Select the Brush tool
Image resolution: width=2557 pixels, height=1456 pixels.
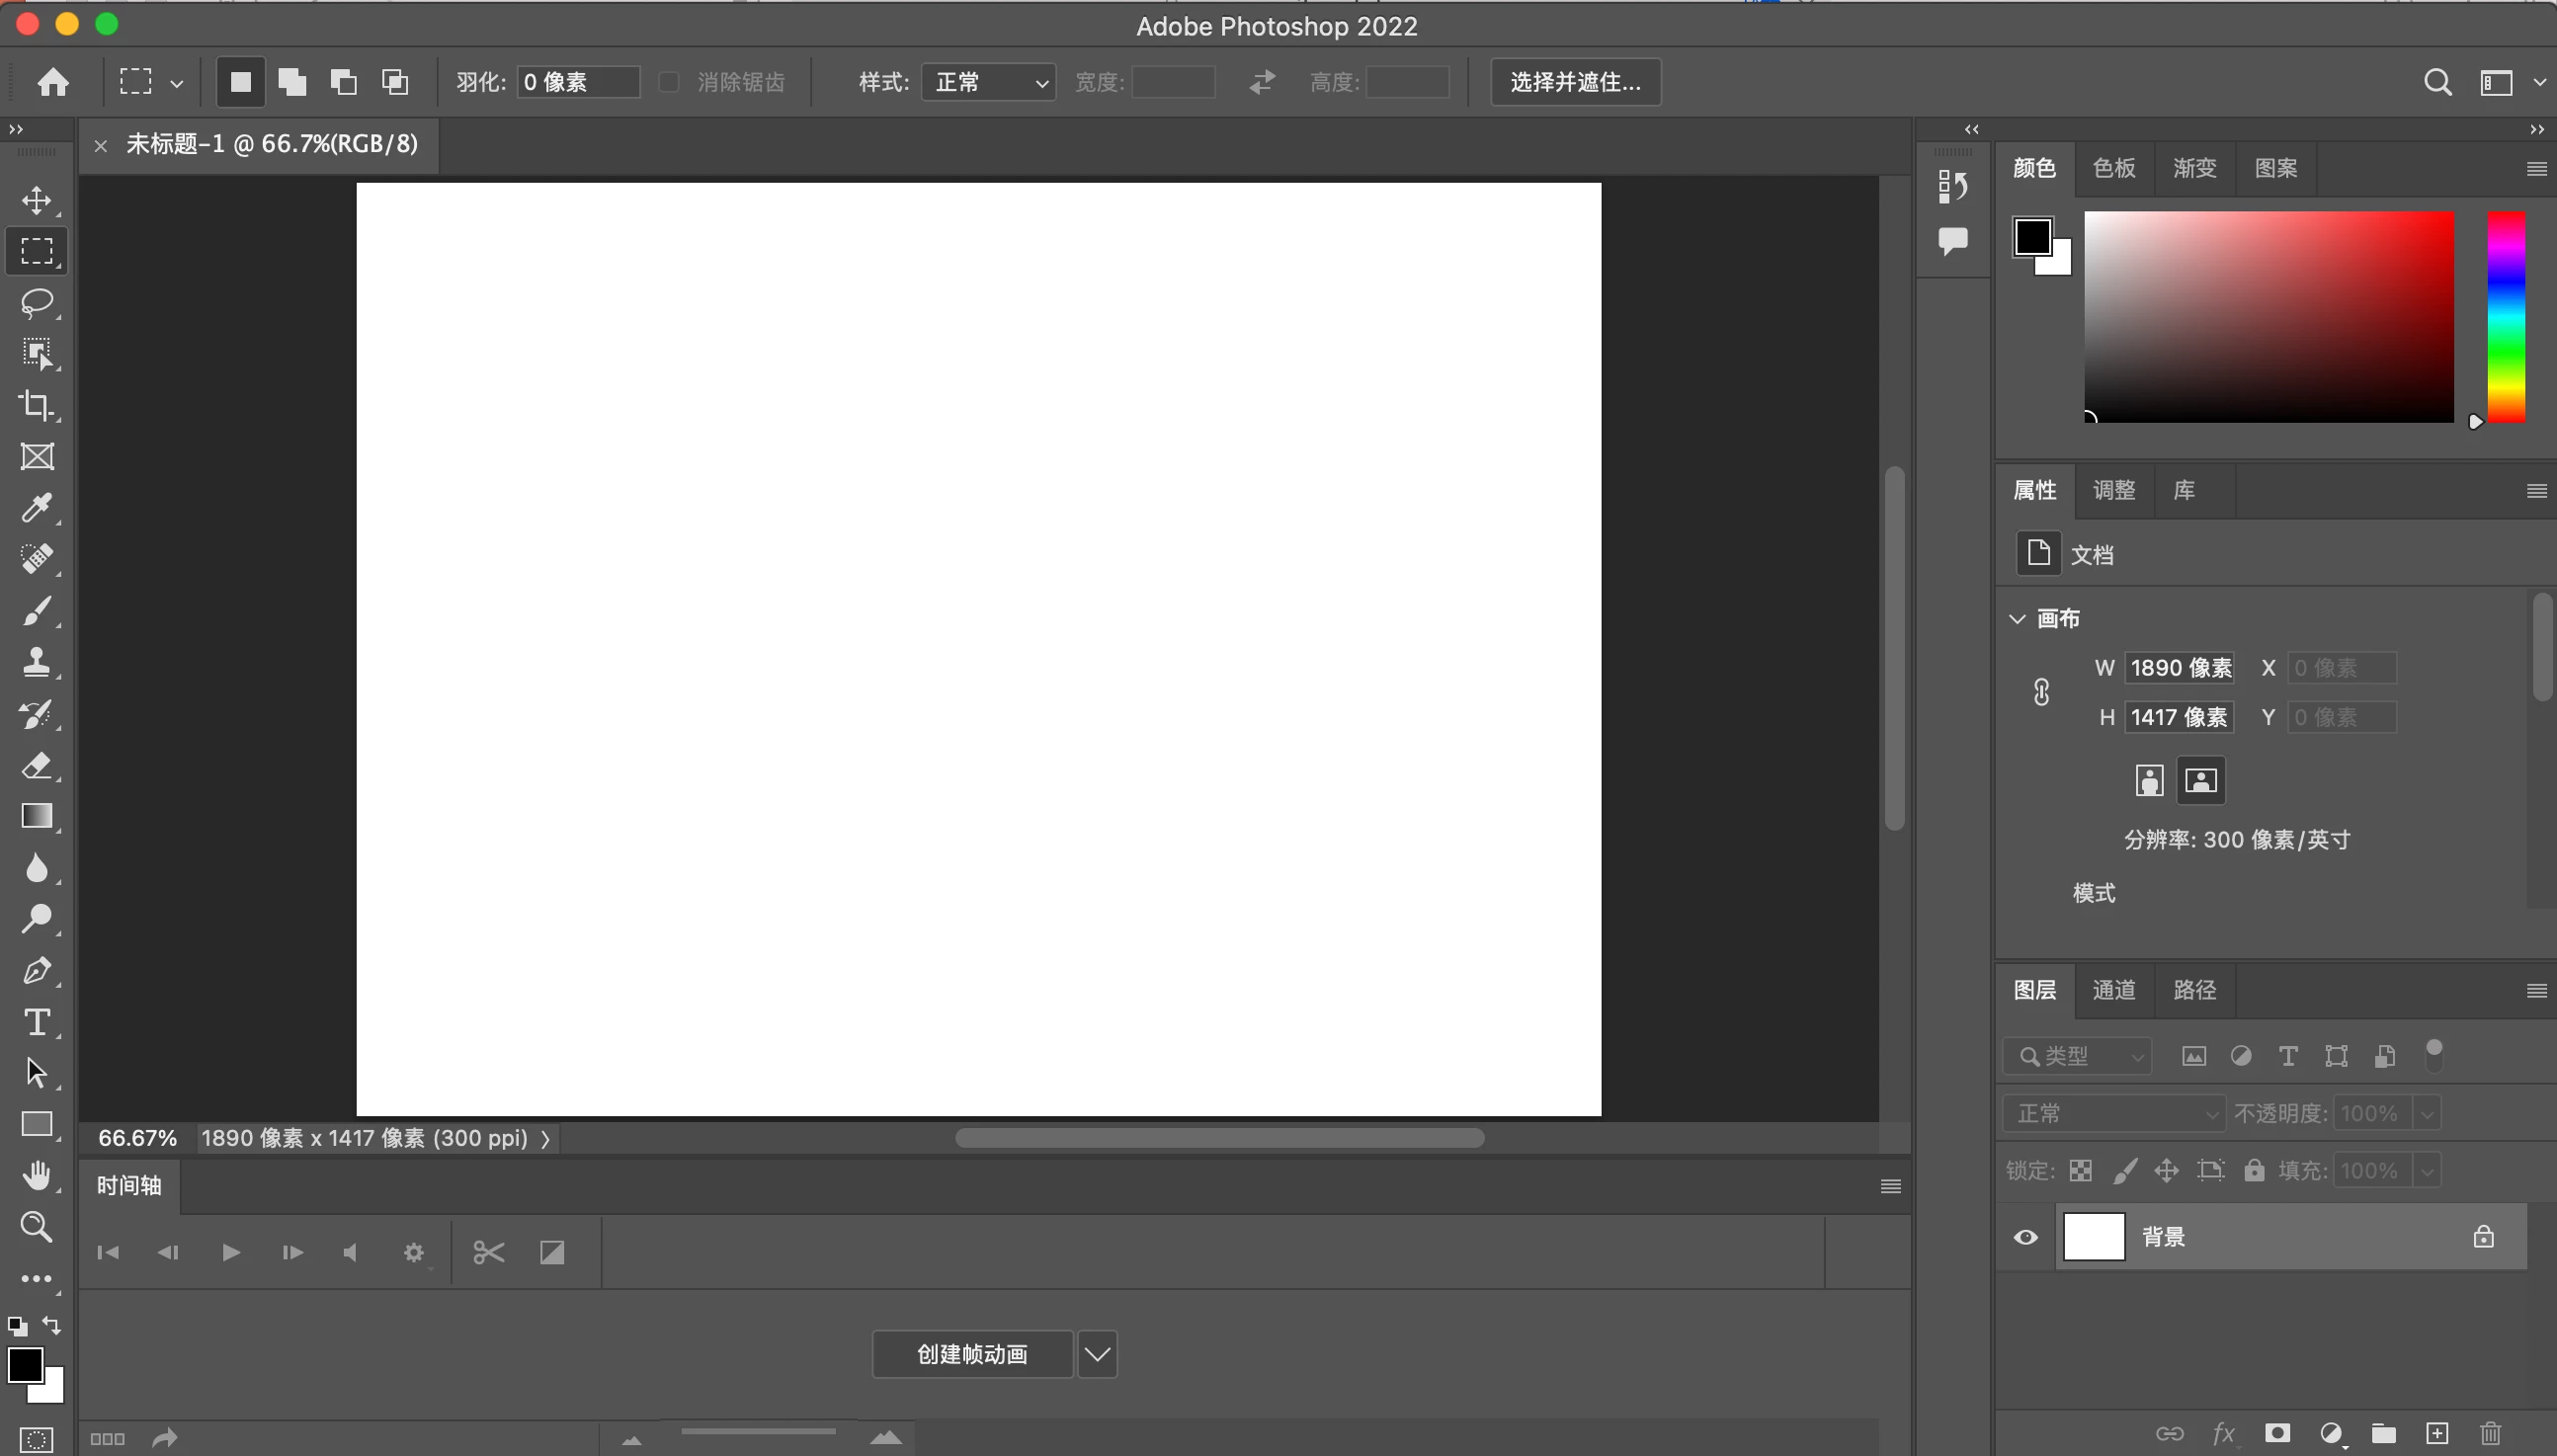coord(37,611)
